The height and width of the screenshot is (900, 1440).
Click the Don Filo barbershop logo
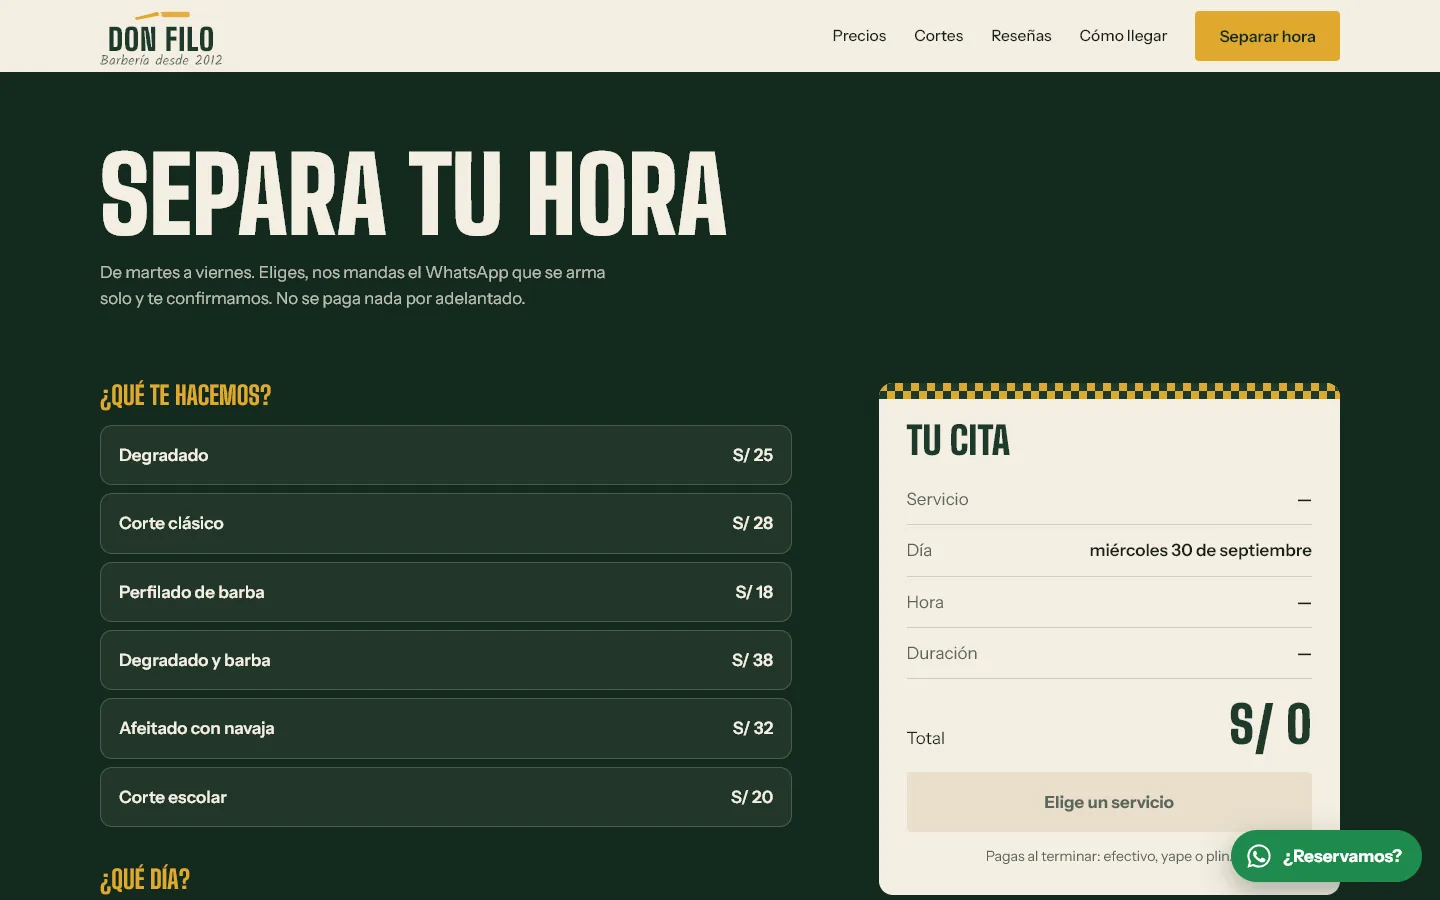point(161,39)
